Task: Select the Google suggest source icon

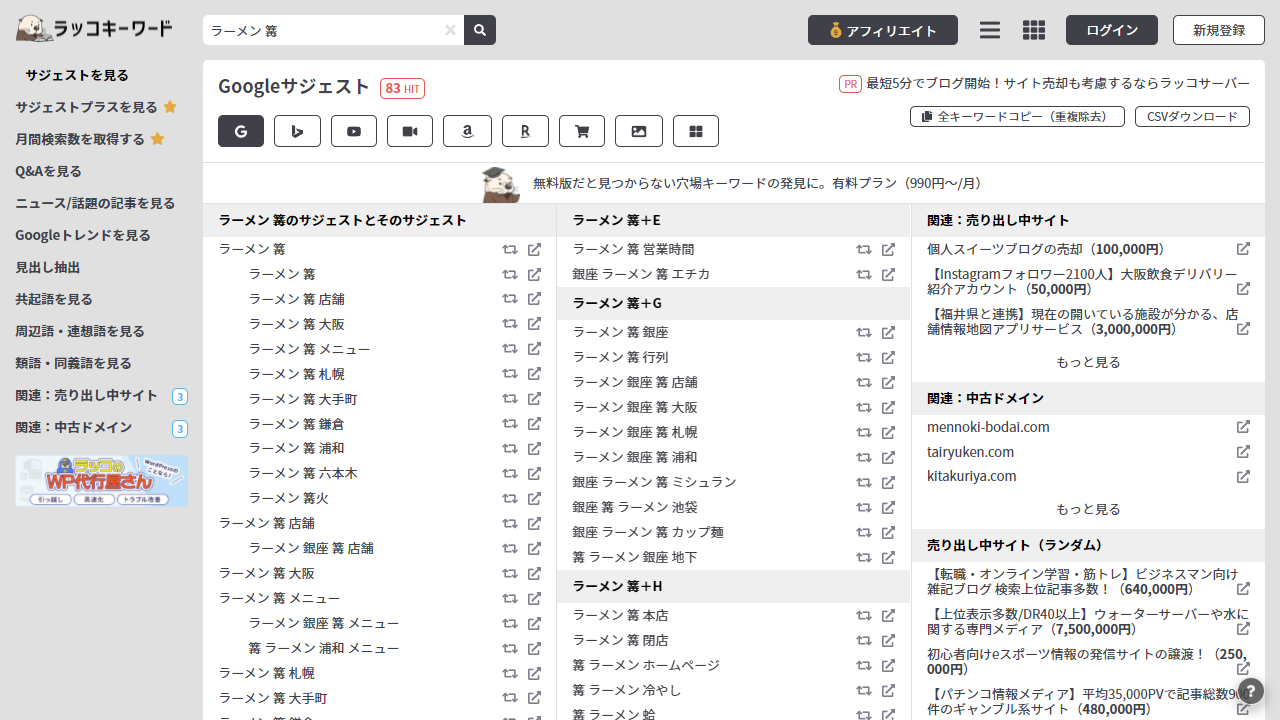Action: 241,131
